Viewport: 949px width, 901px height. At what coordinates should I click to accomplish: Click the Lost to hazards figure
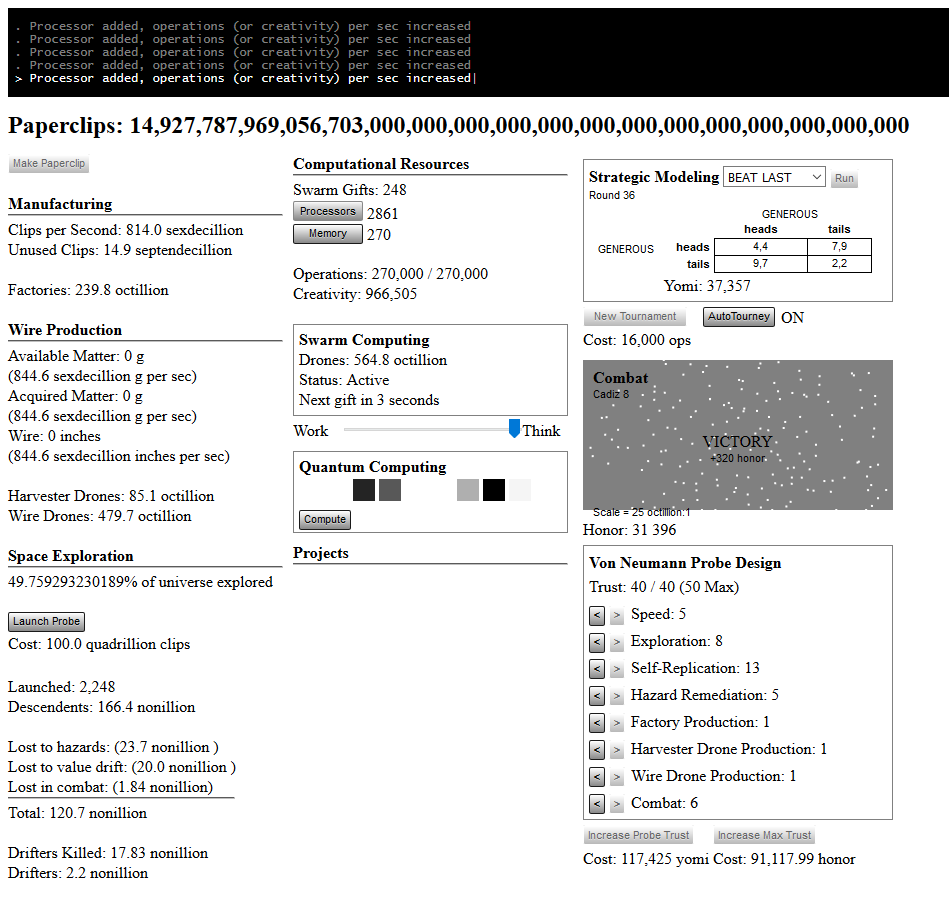point(114,747)
